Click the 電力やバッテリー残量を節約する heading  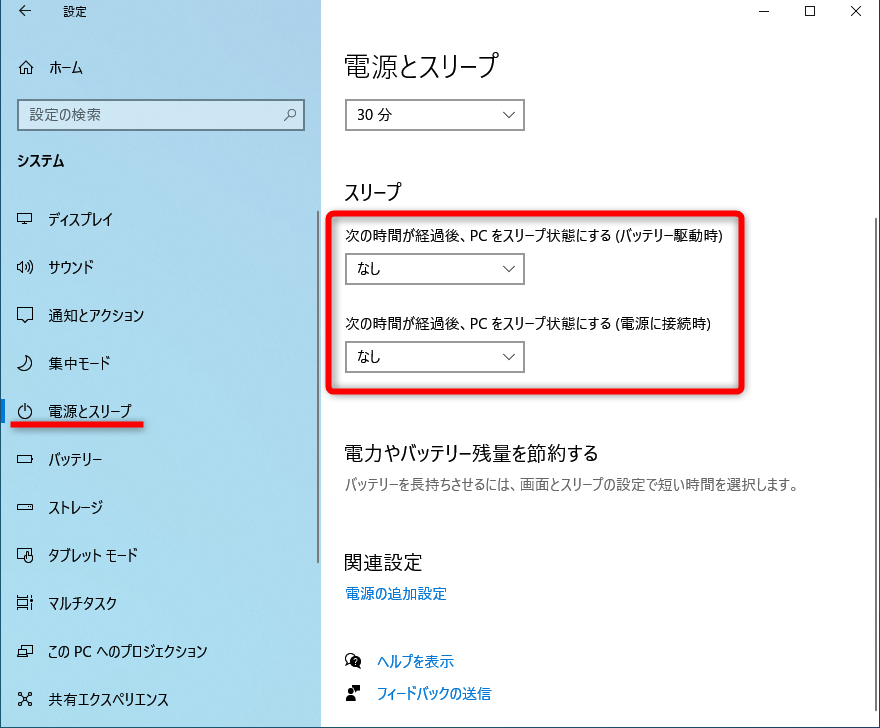pos(471,453)
